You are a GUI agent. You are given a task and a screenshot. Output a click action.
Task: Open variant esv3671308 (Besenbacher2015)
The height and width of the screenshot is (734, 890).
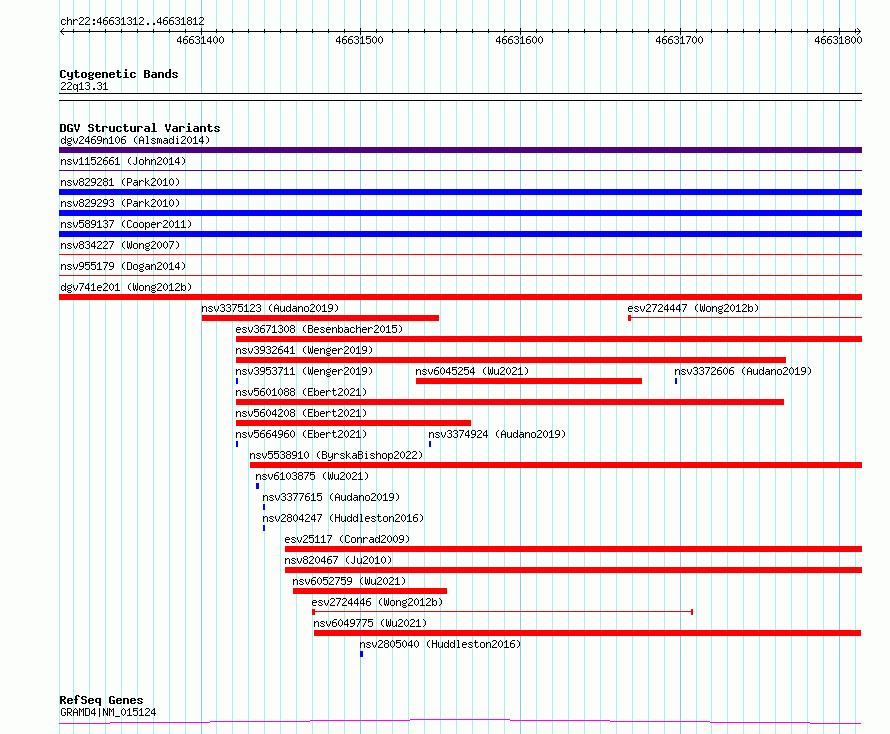[x=319, y=329]
